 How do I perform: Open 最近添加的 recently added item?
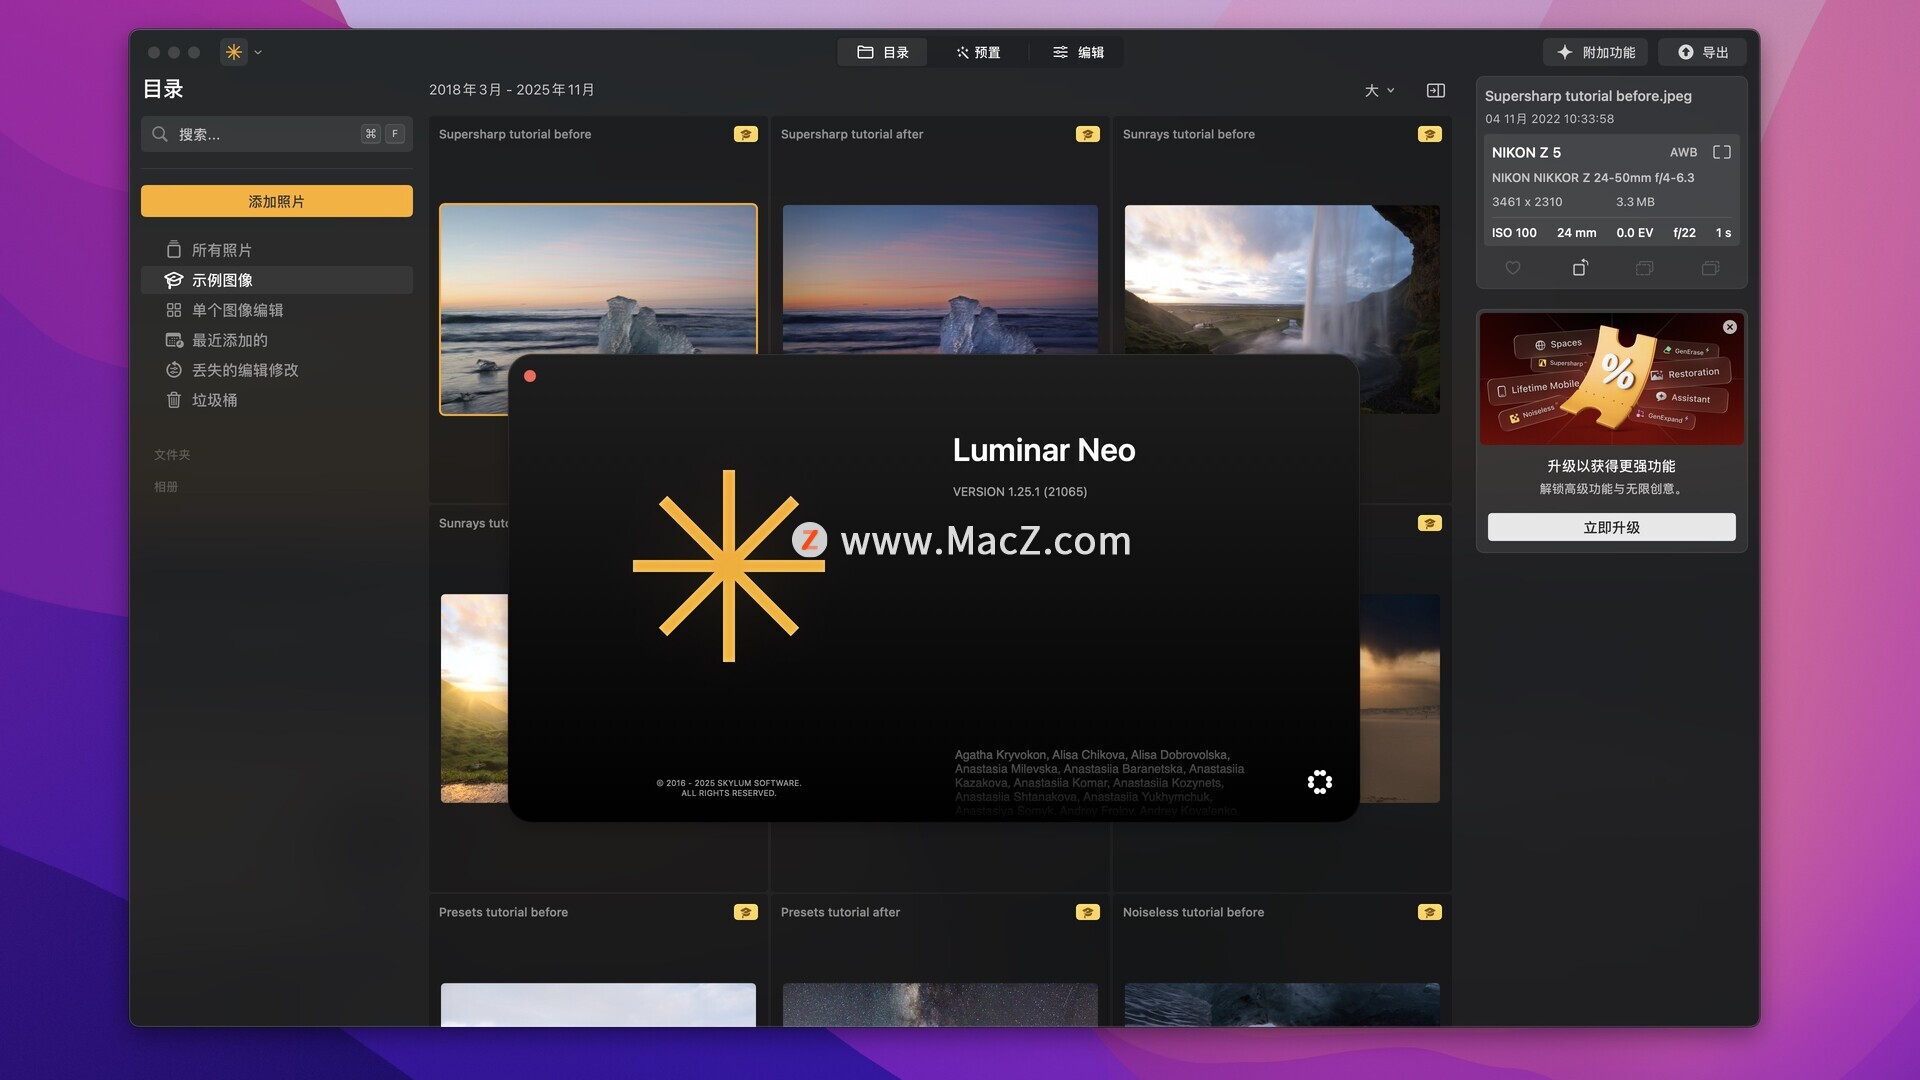(x=229, y=340)
